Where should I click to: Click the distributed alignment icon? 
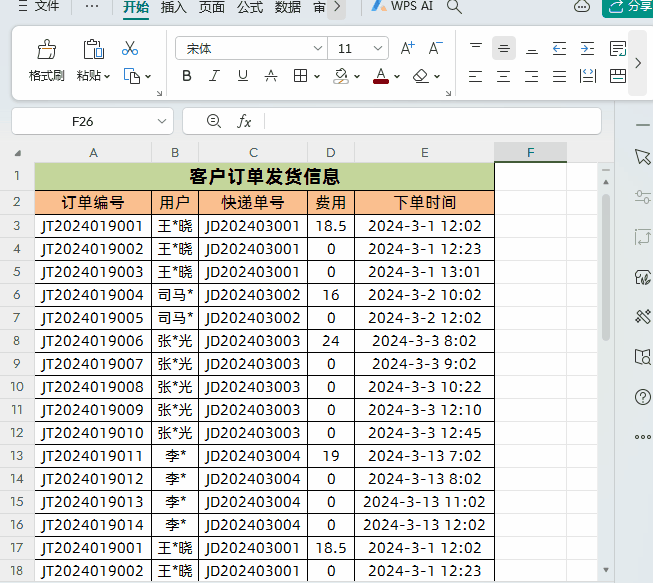click(x=588, y=76)
